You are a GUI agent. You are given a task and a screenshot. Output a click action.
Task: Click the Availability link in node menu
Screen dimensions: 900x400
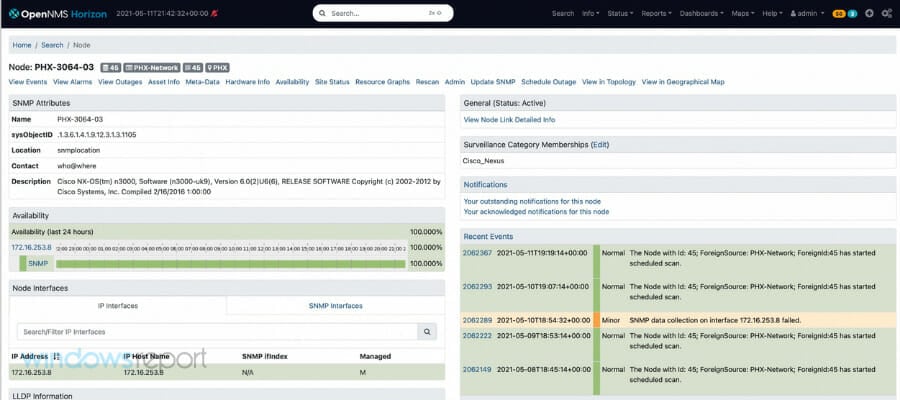coord(292,82)
